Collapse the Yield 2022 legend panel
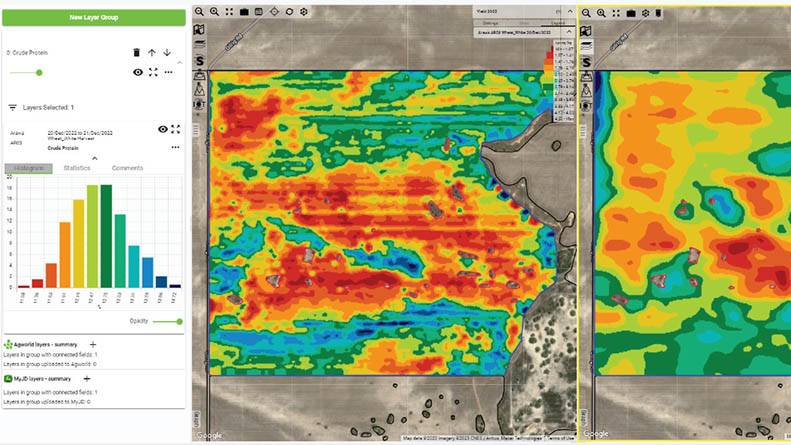The height and width of the screenshot is (445, 791). click(570, 11)
